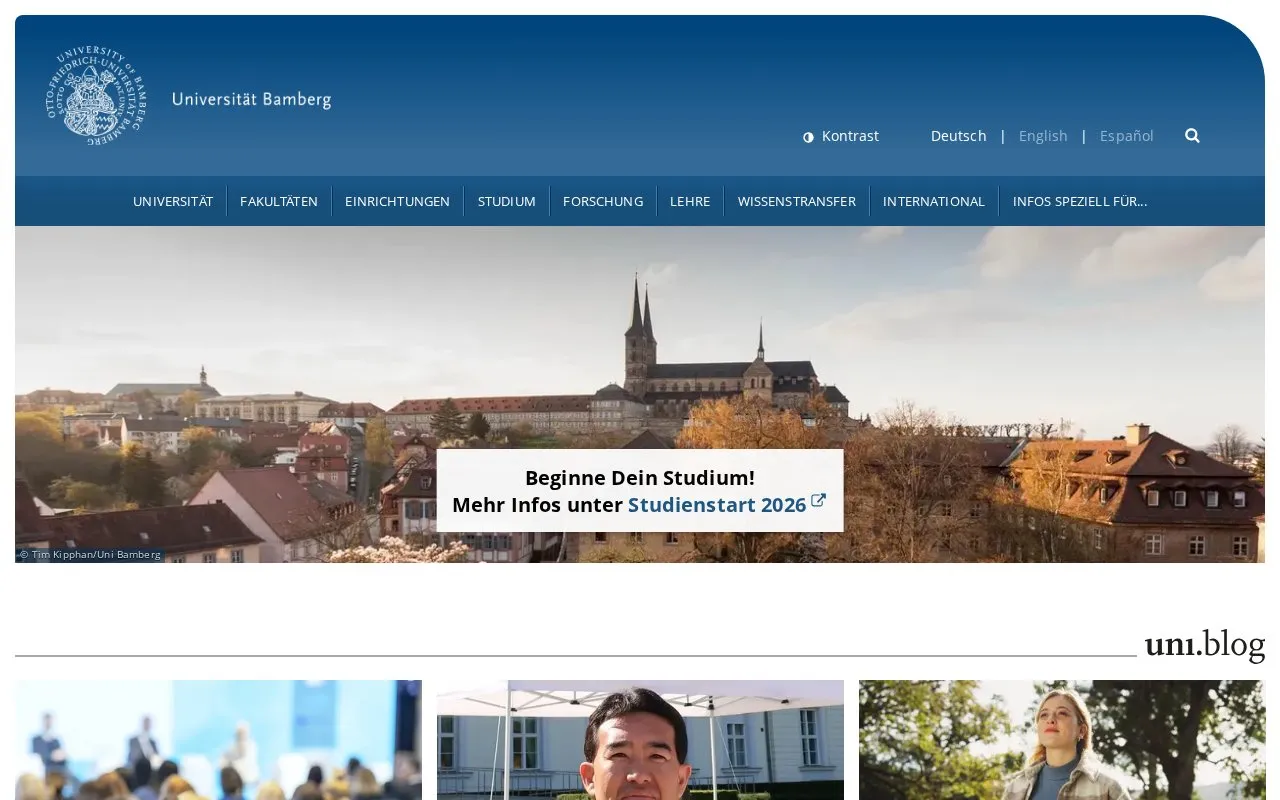This screenshot has height=800, width=1280.
Task: Open the Studium menu
Action: click(507, 201)
